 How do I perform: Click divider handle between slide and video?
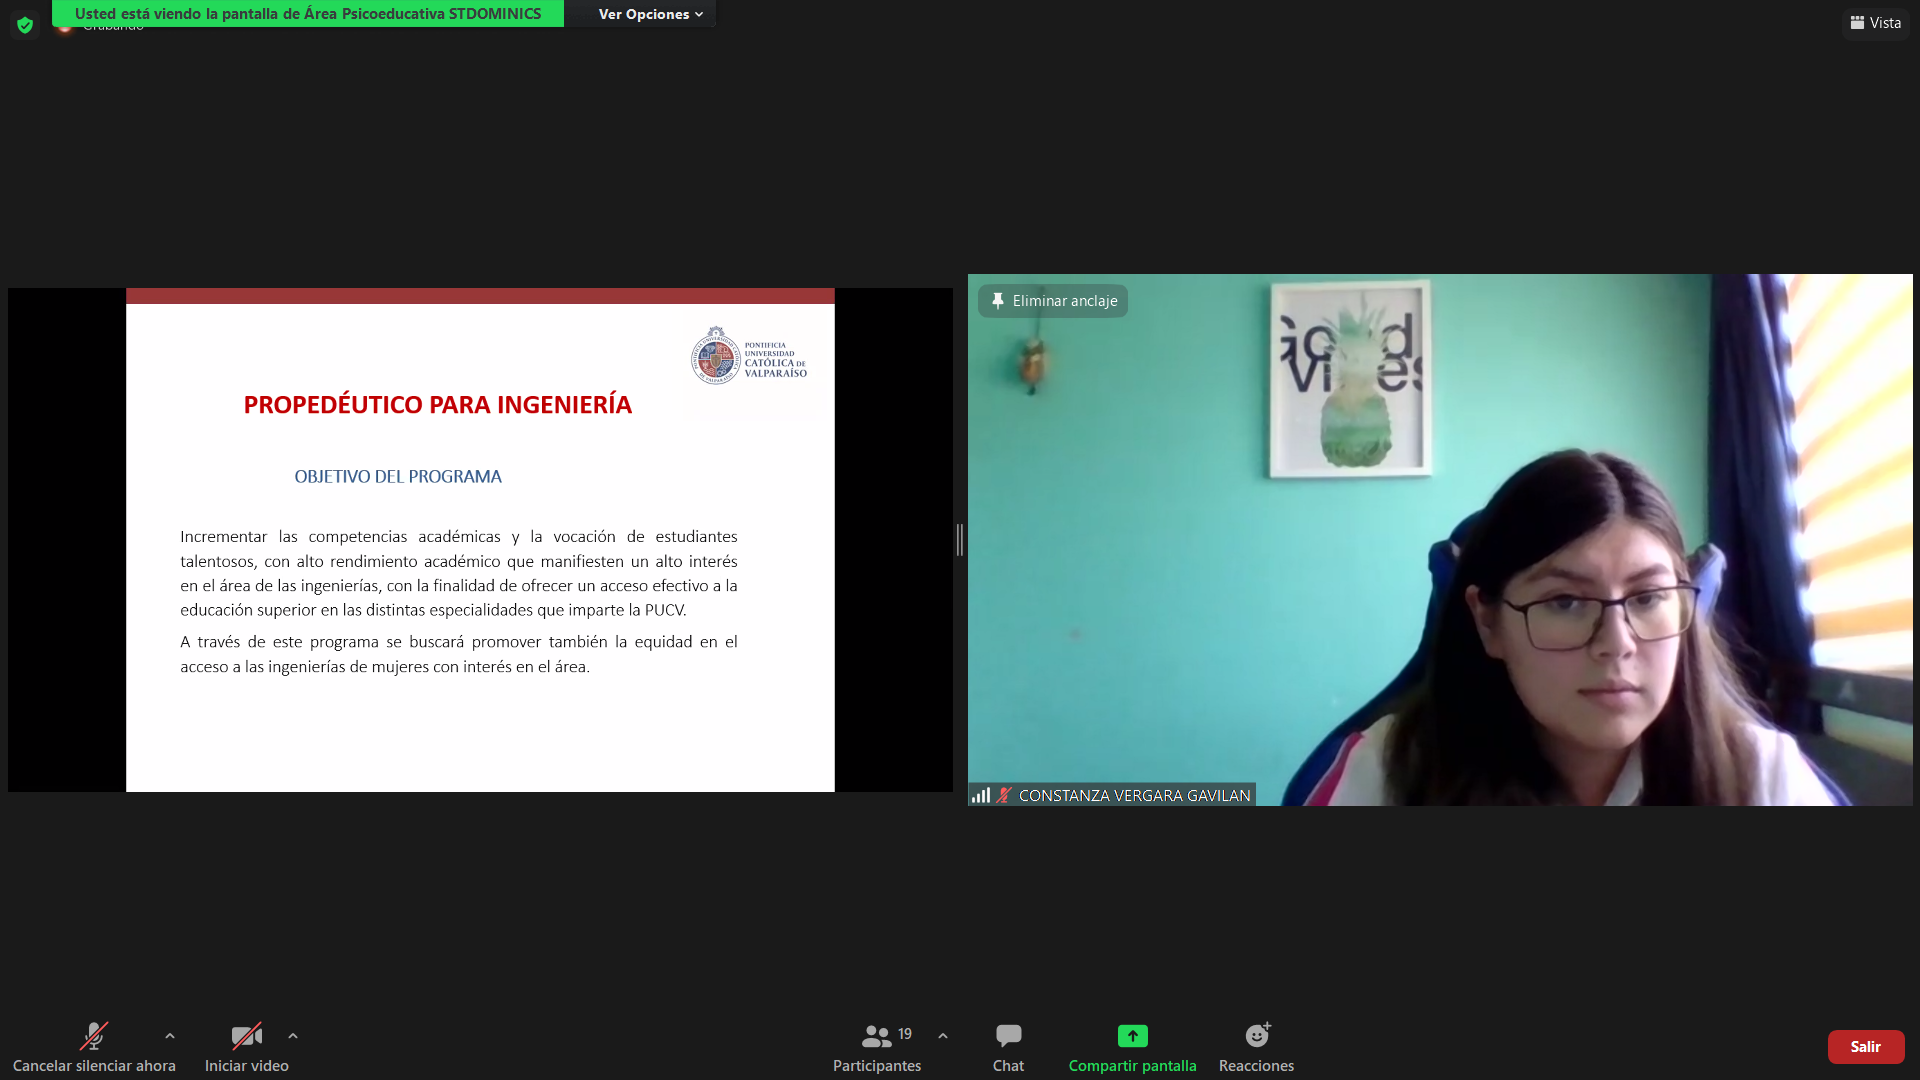click(x=960, y=540)
